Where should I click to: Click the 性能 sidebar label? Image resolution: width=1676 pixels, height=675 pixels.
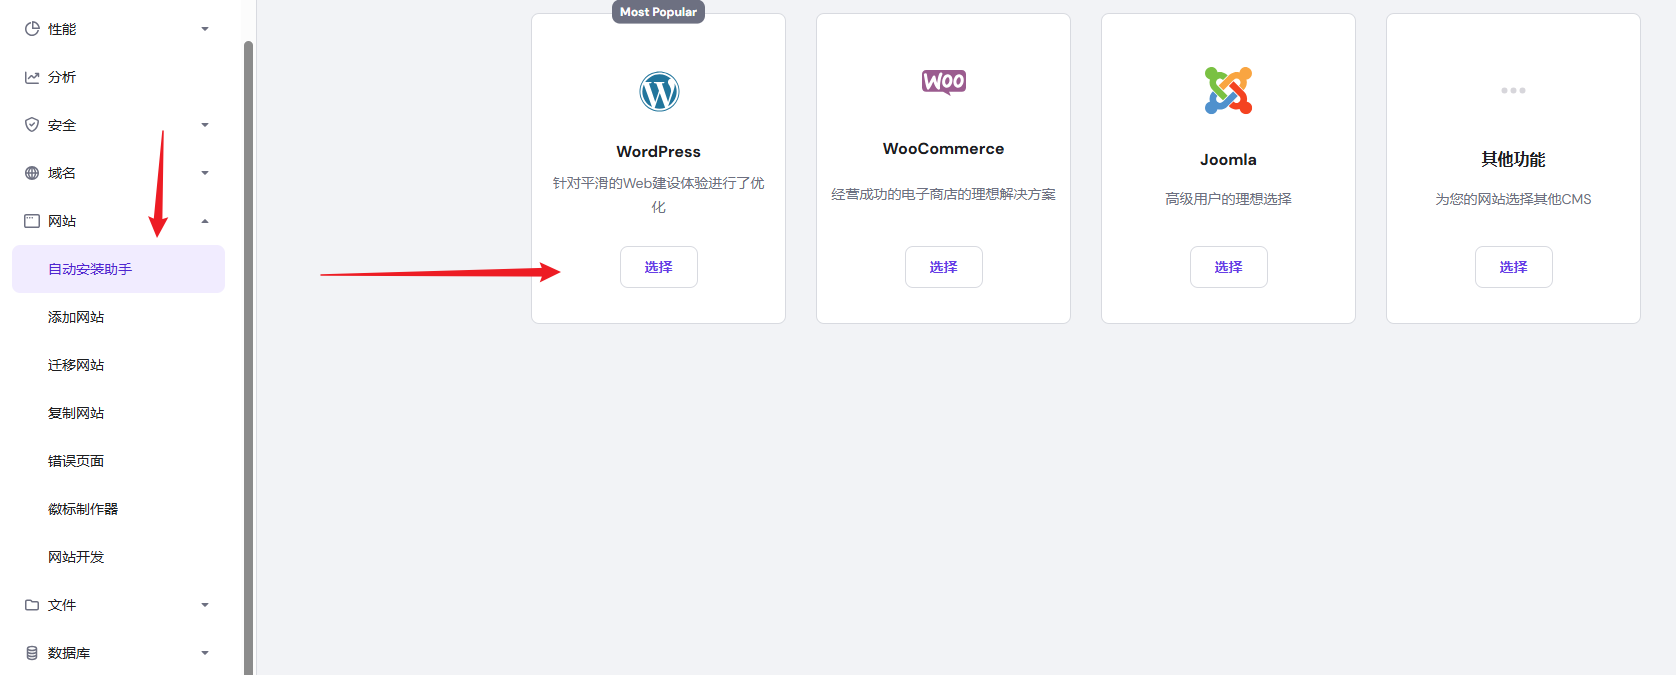coord(62,29)
